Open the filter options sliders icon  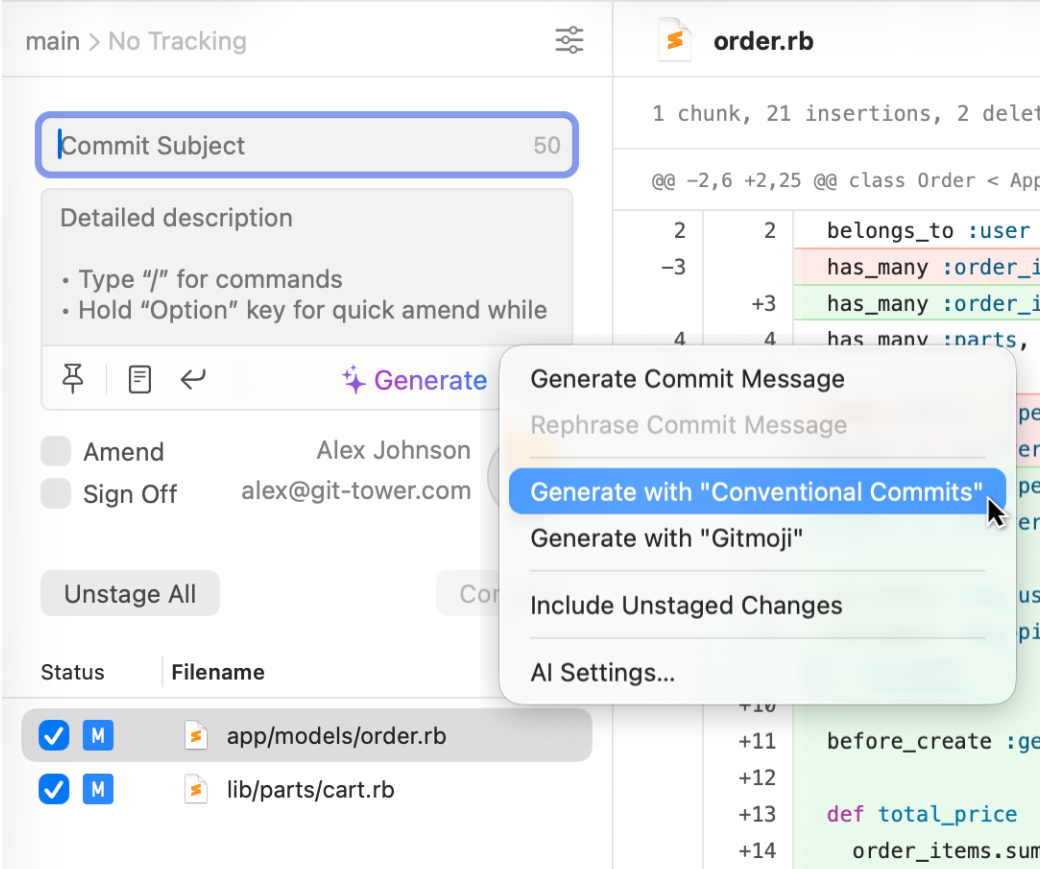pyautogui.click(x=569, y=41)
